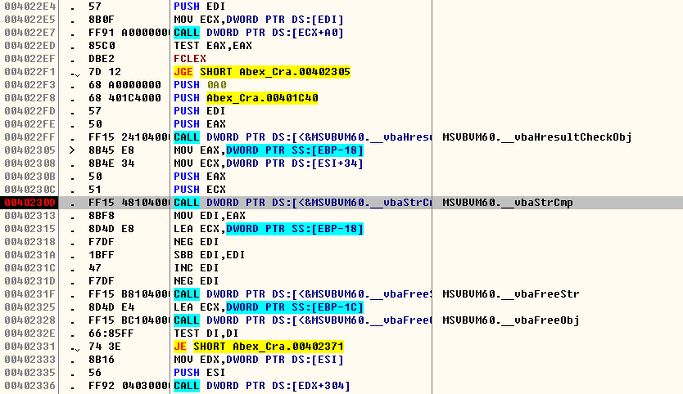
Task: Select address 004022F3 in the address column
Action: click(x=30, y=85)
